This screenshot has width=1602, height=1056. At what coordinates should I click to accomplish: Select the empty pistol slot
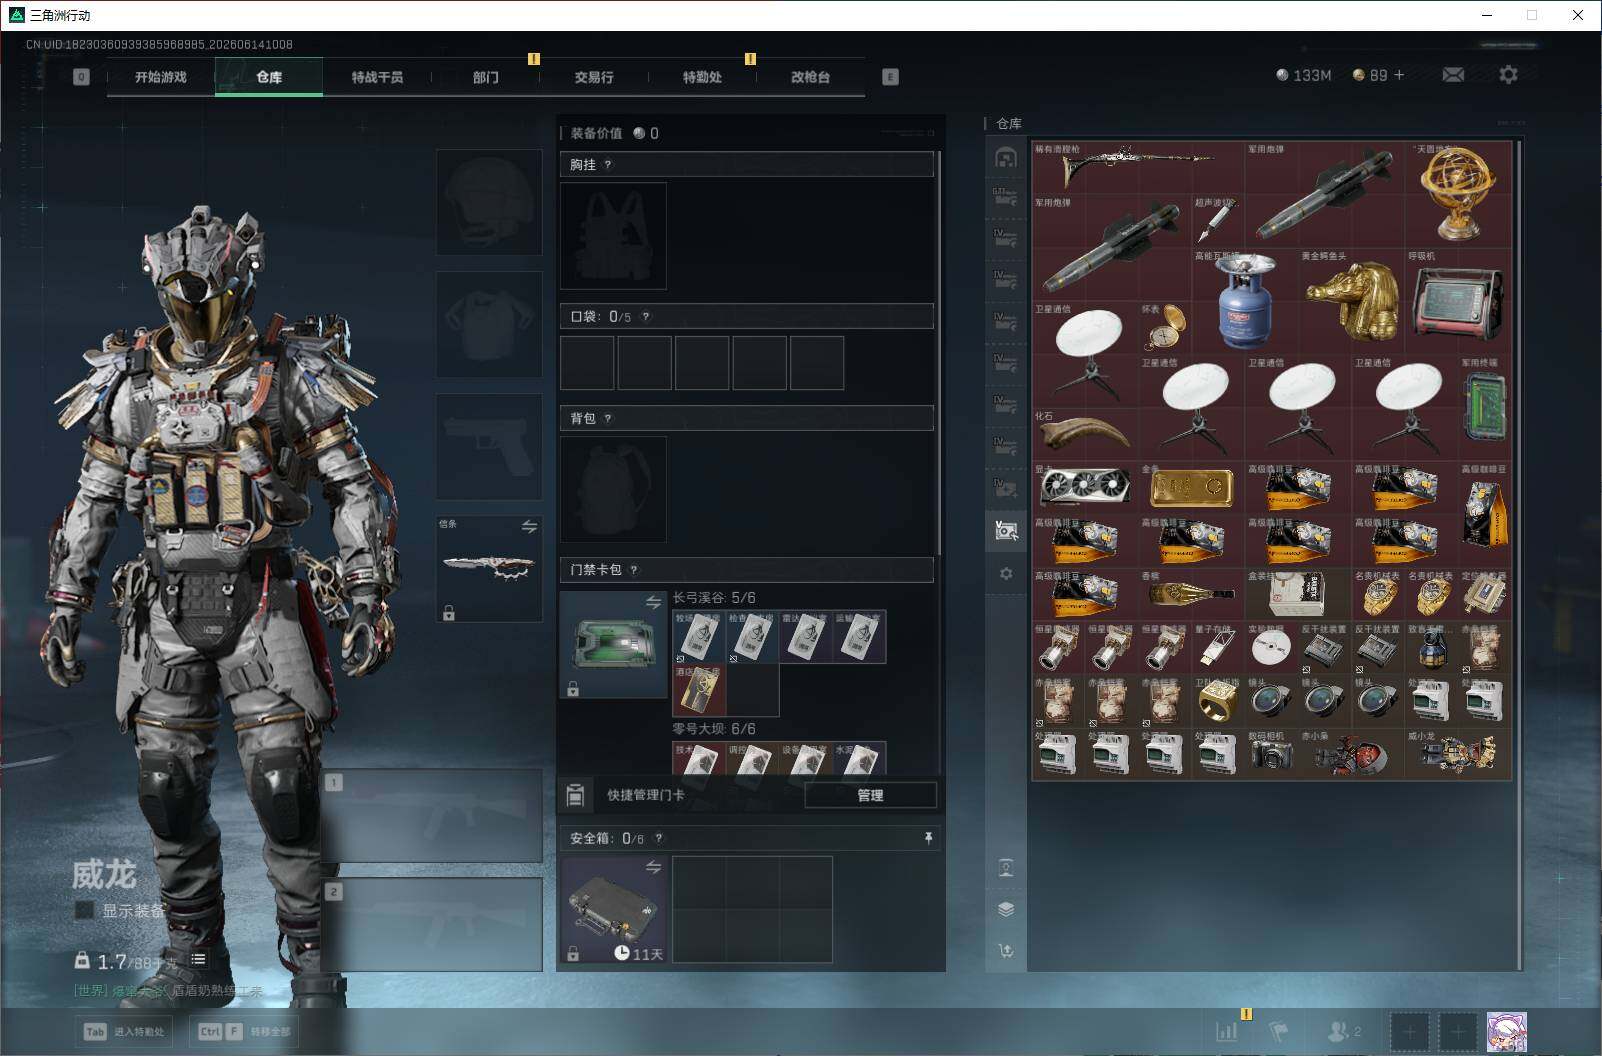point(489,447)
